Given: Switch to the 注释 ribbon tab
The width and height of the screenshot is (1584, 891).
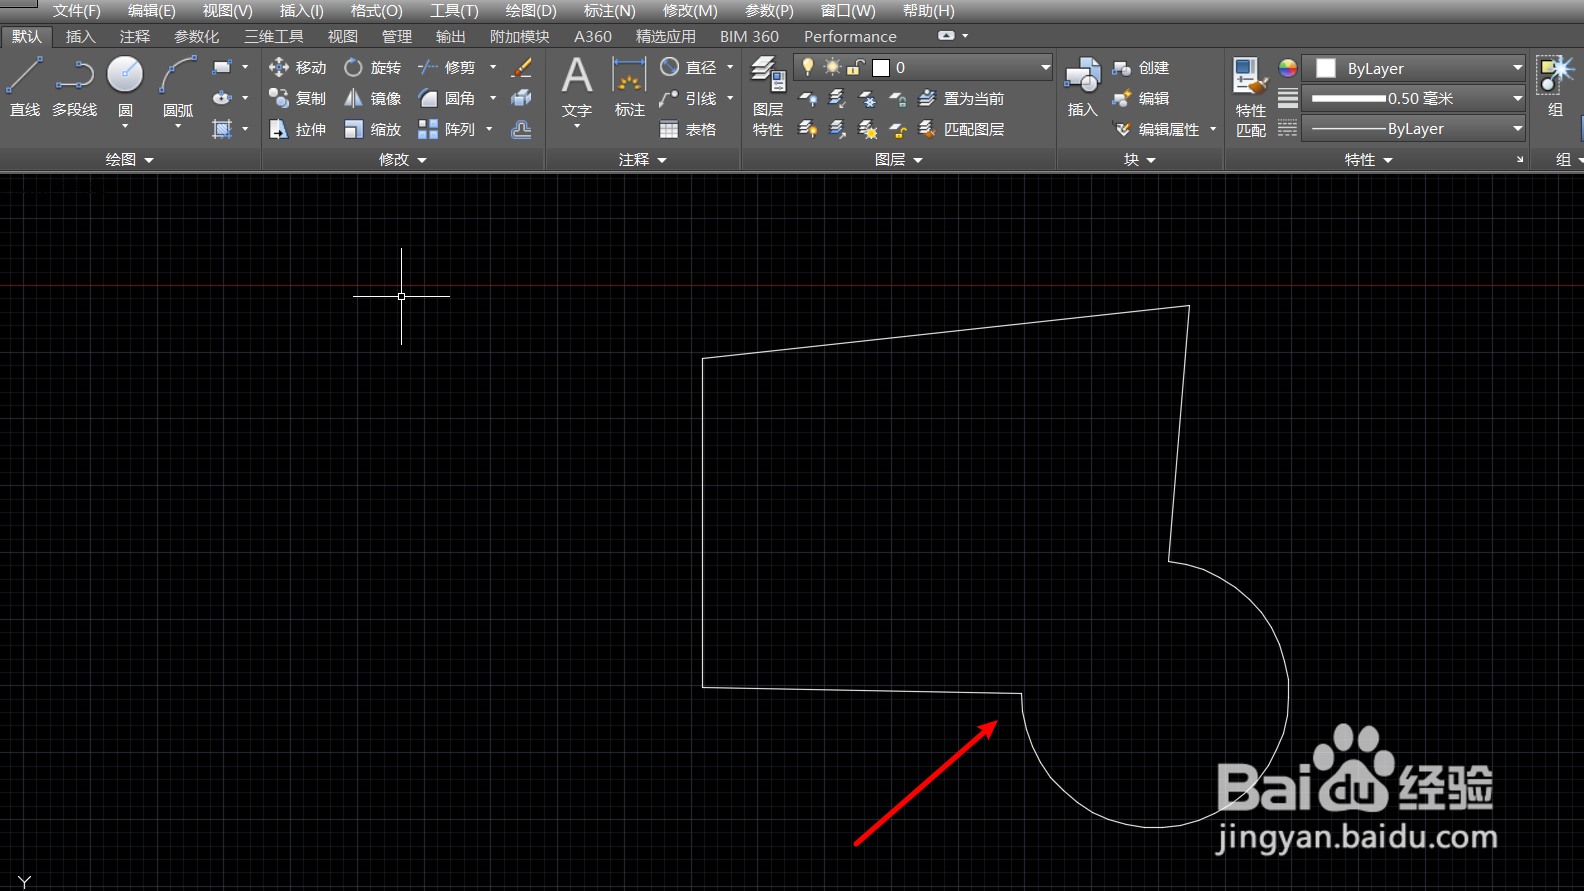Looking at the screenshot, I should [135, 36].
